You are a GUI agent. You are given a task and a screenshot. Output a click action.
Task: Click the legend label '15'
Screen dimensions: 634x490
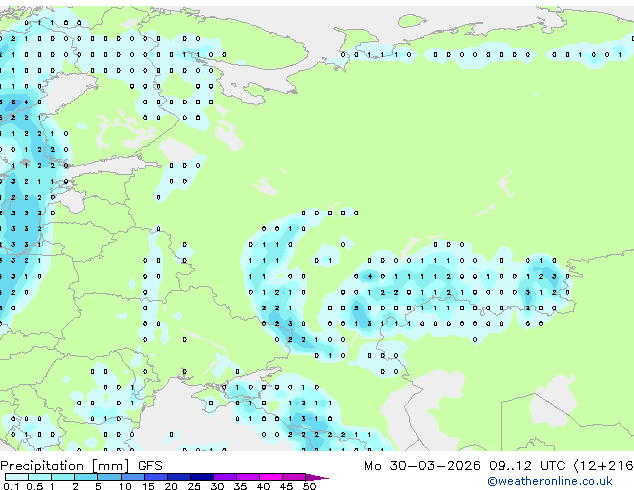point(148,486)
